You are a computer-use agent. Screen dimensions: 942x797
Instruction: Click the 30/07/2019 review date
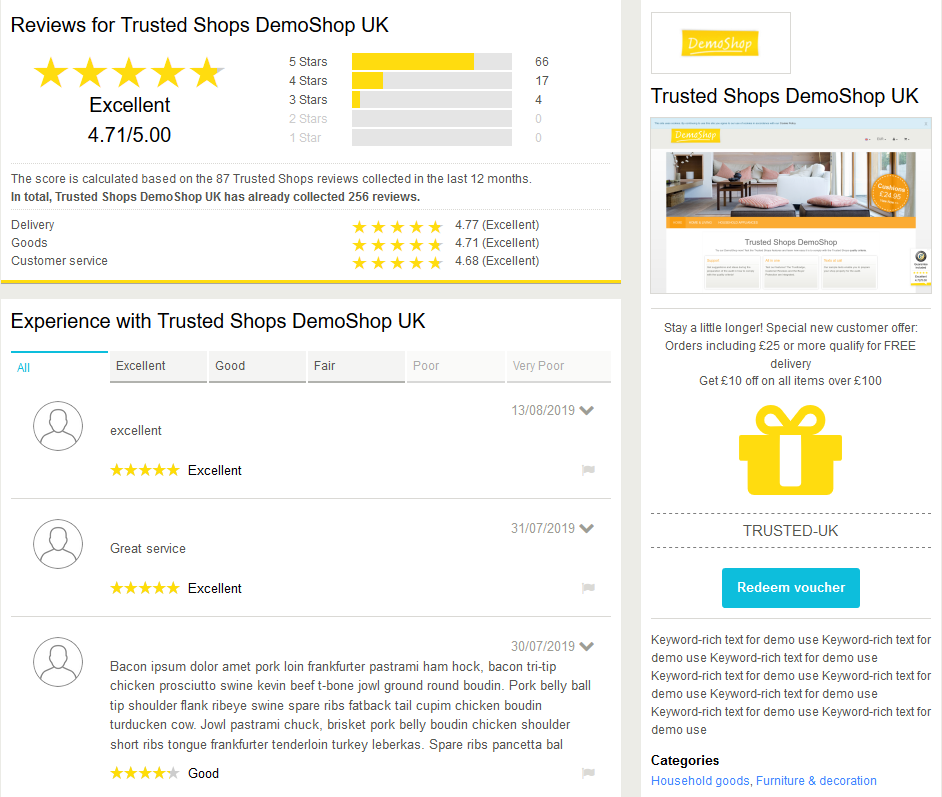point(543,646)
